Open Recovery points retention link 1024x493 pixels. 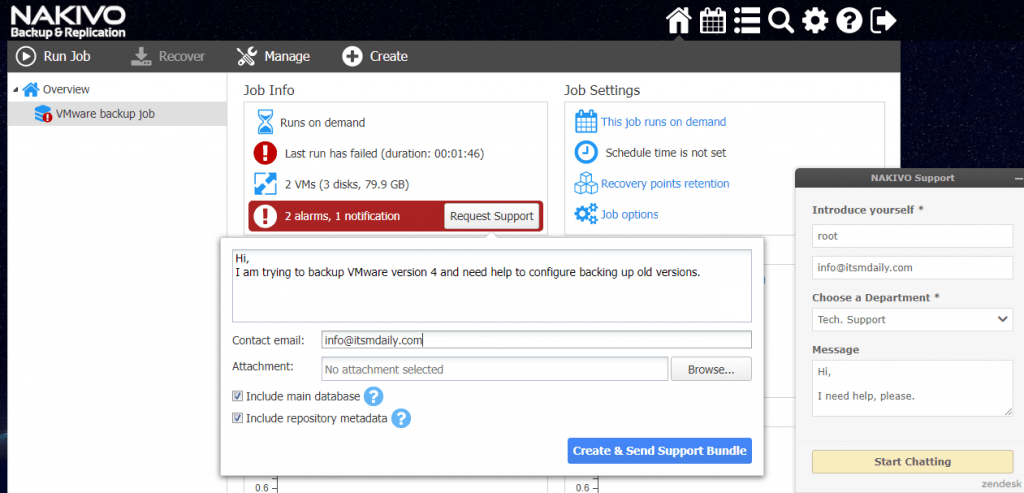665,183
